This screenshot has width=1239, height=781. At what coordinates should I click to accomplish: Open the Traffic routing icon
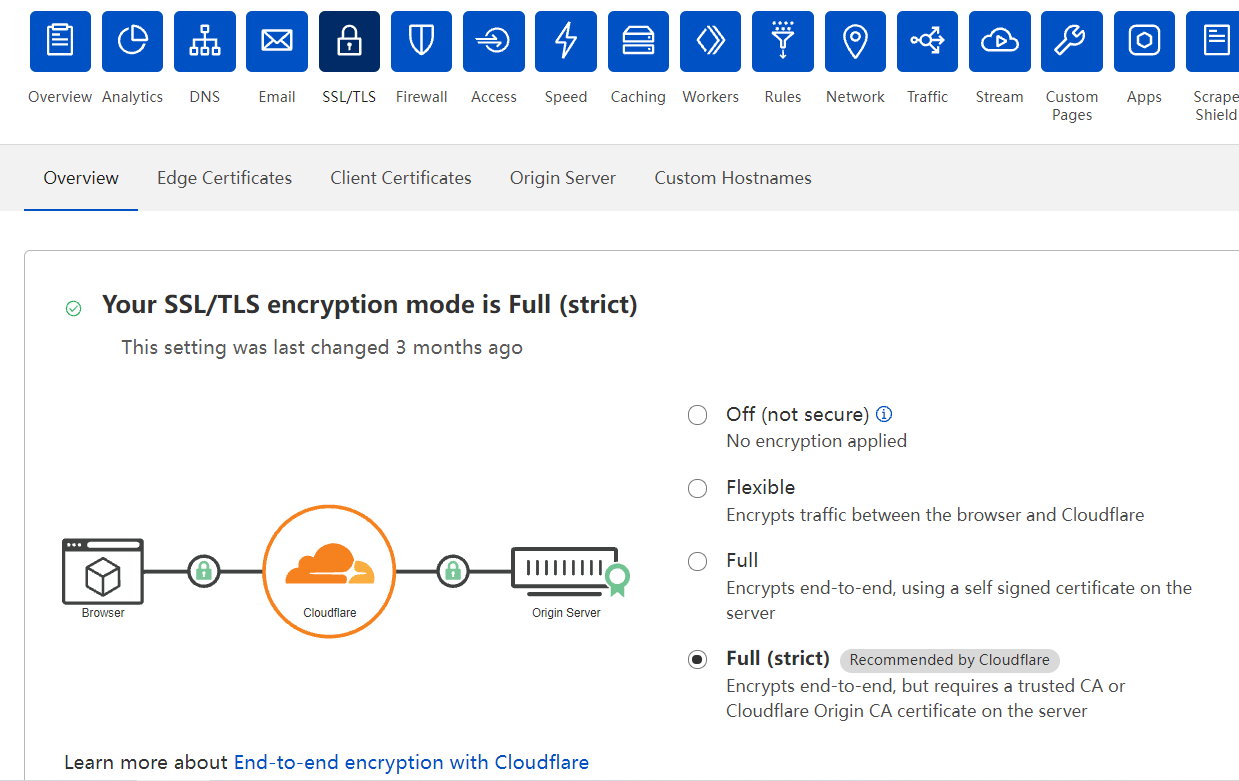[x=928, y=41]
